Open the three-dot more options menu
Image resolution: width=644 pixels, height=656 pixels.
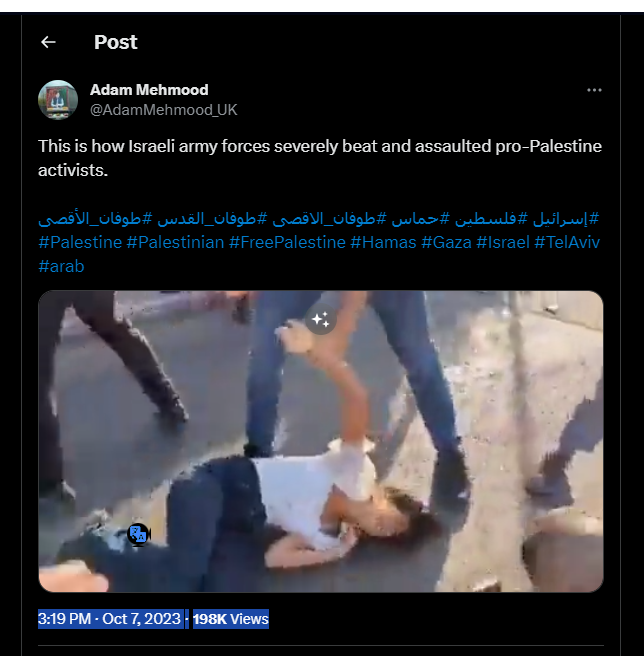click(x=594, y=90)
